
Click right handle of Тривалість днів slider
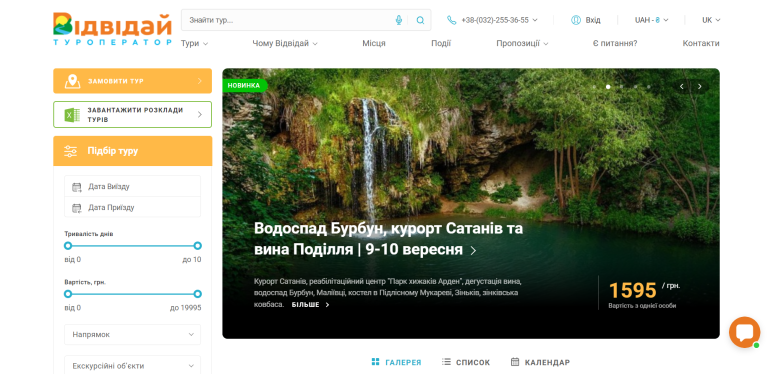click(x=197, y=246)
